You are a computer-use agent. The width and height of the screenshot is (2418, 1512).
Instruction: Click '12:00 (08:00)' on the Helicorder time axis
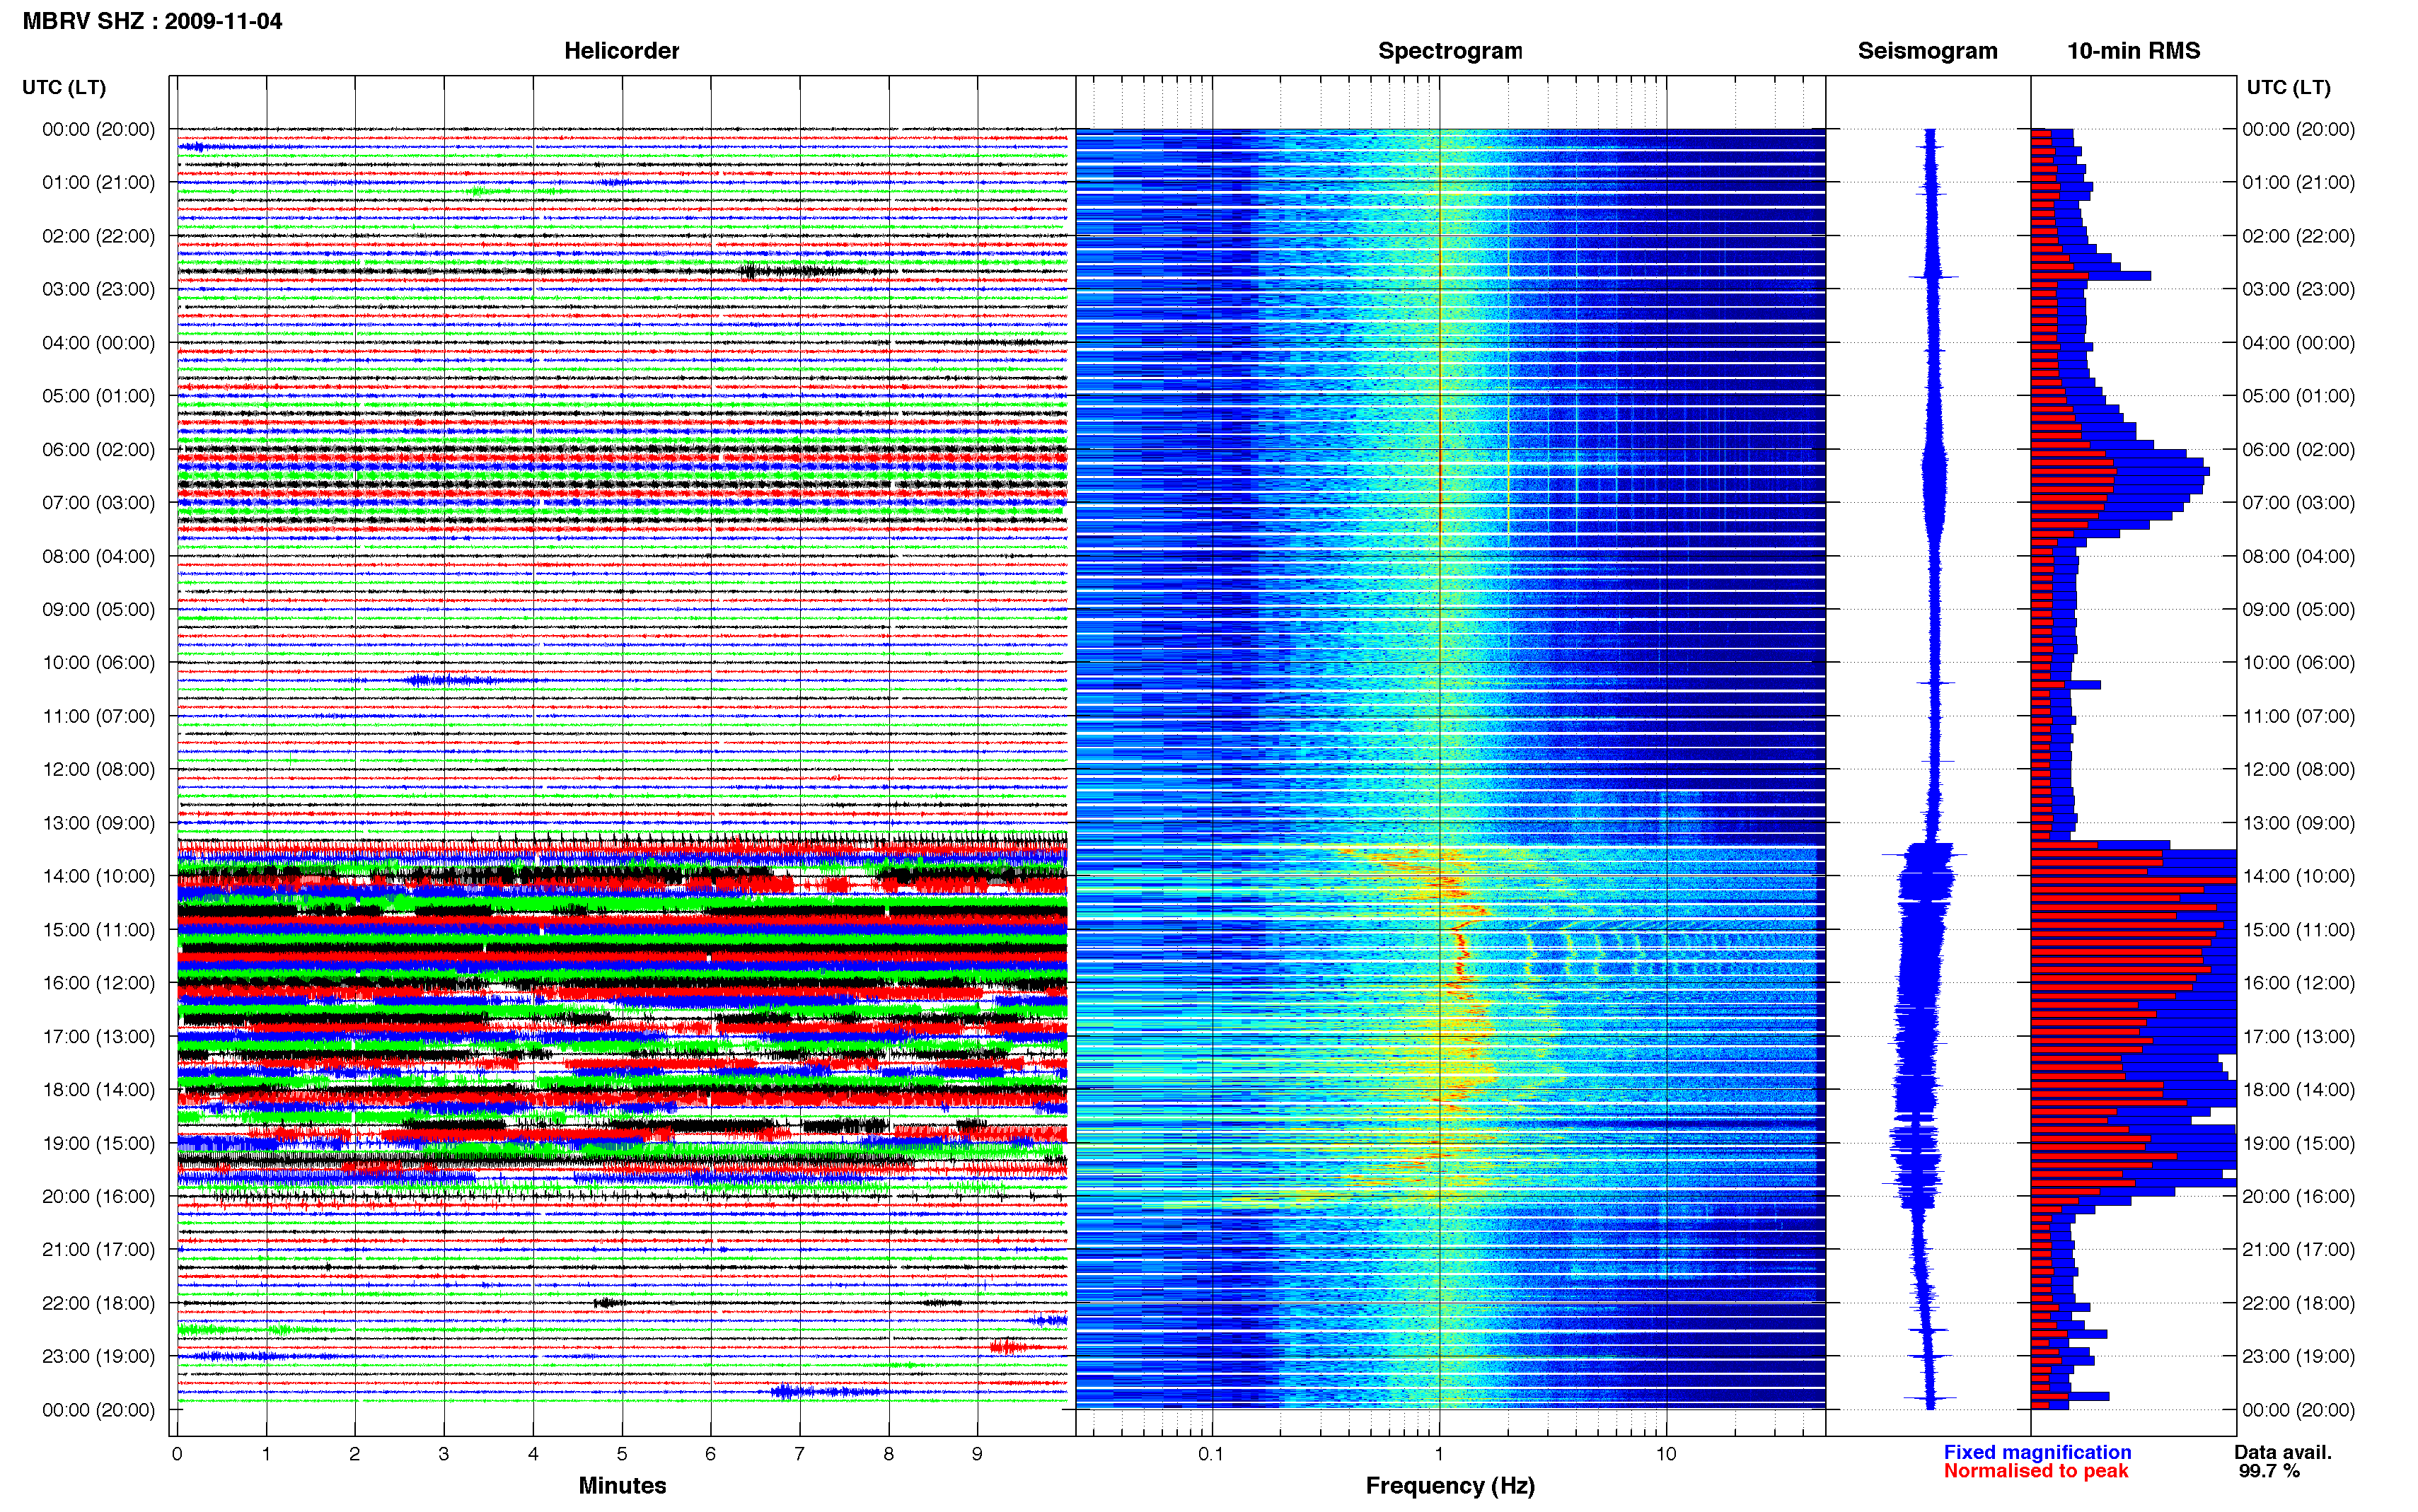[x=99, y=769]
